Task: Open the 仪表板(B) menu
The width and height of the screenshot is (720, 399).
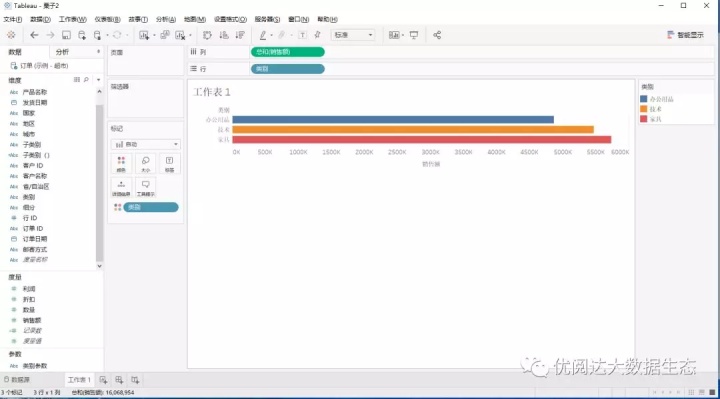Action: click(x=107, y=19)
